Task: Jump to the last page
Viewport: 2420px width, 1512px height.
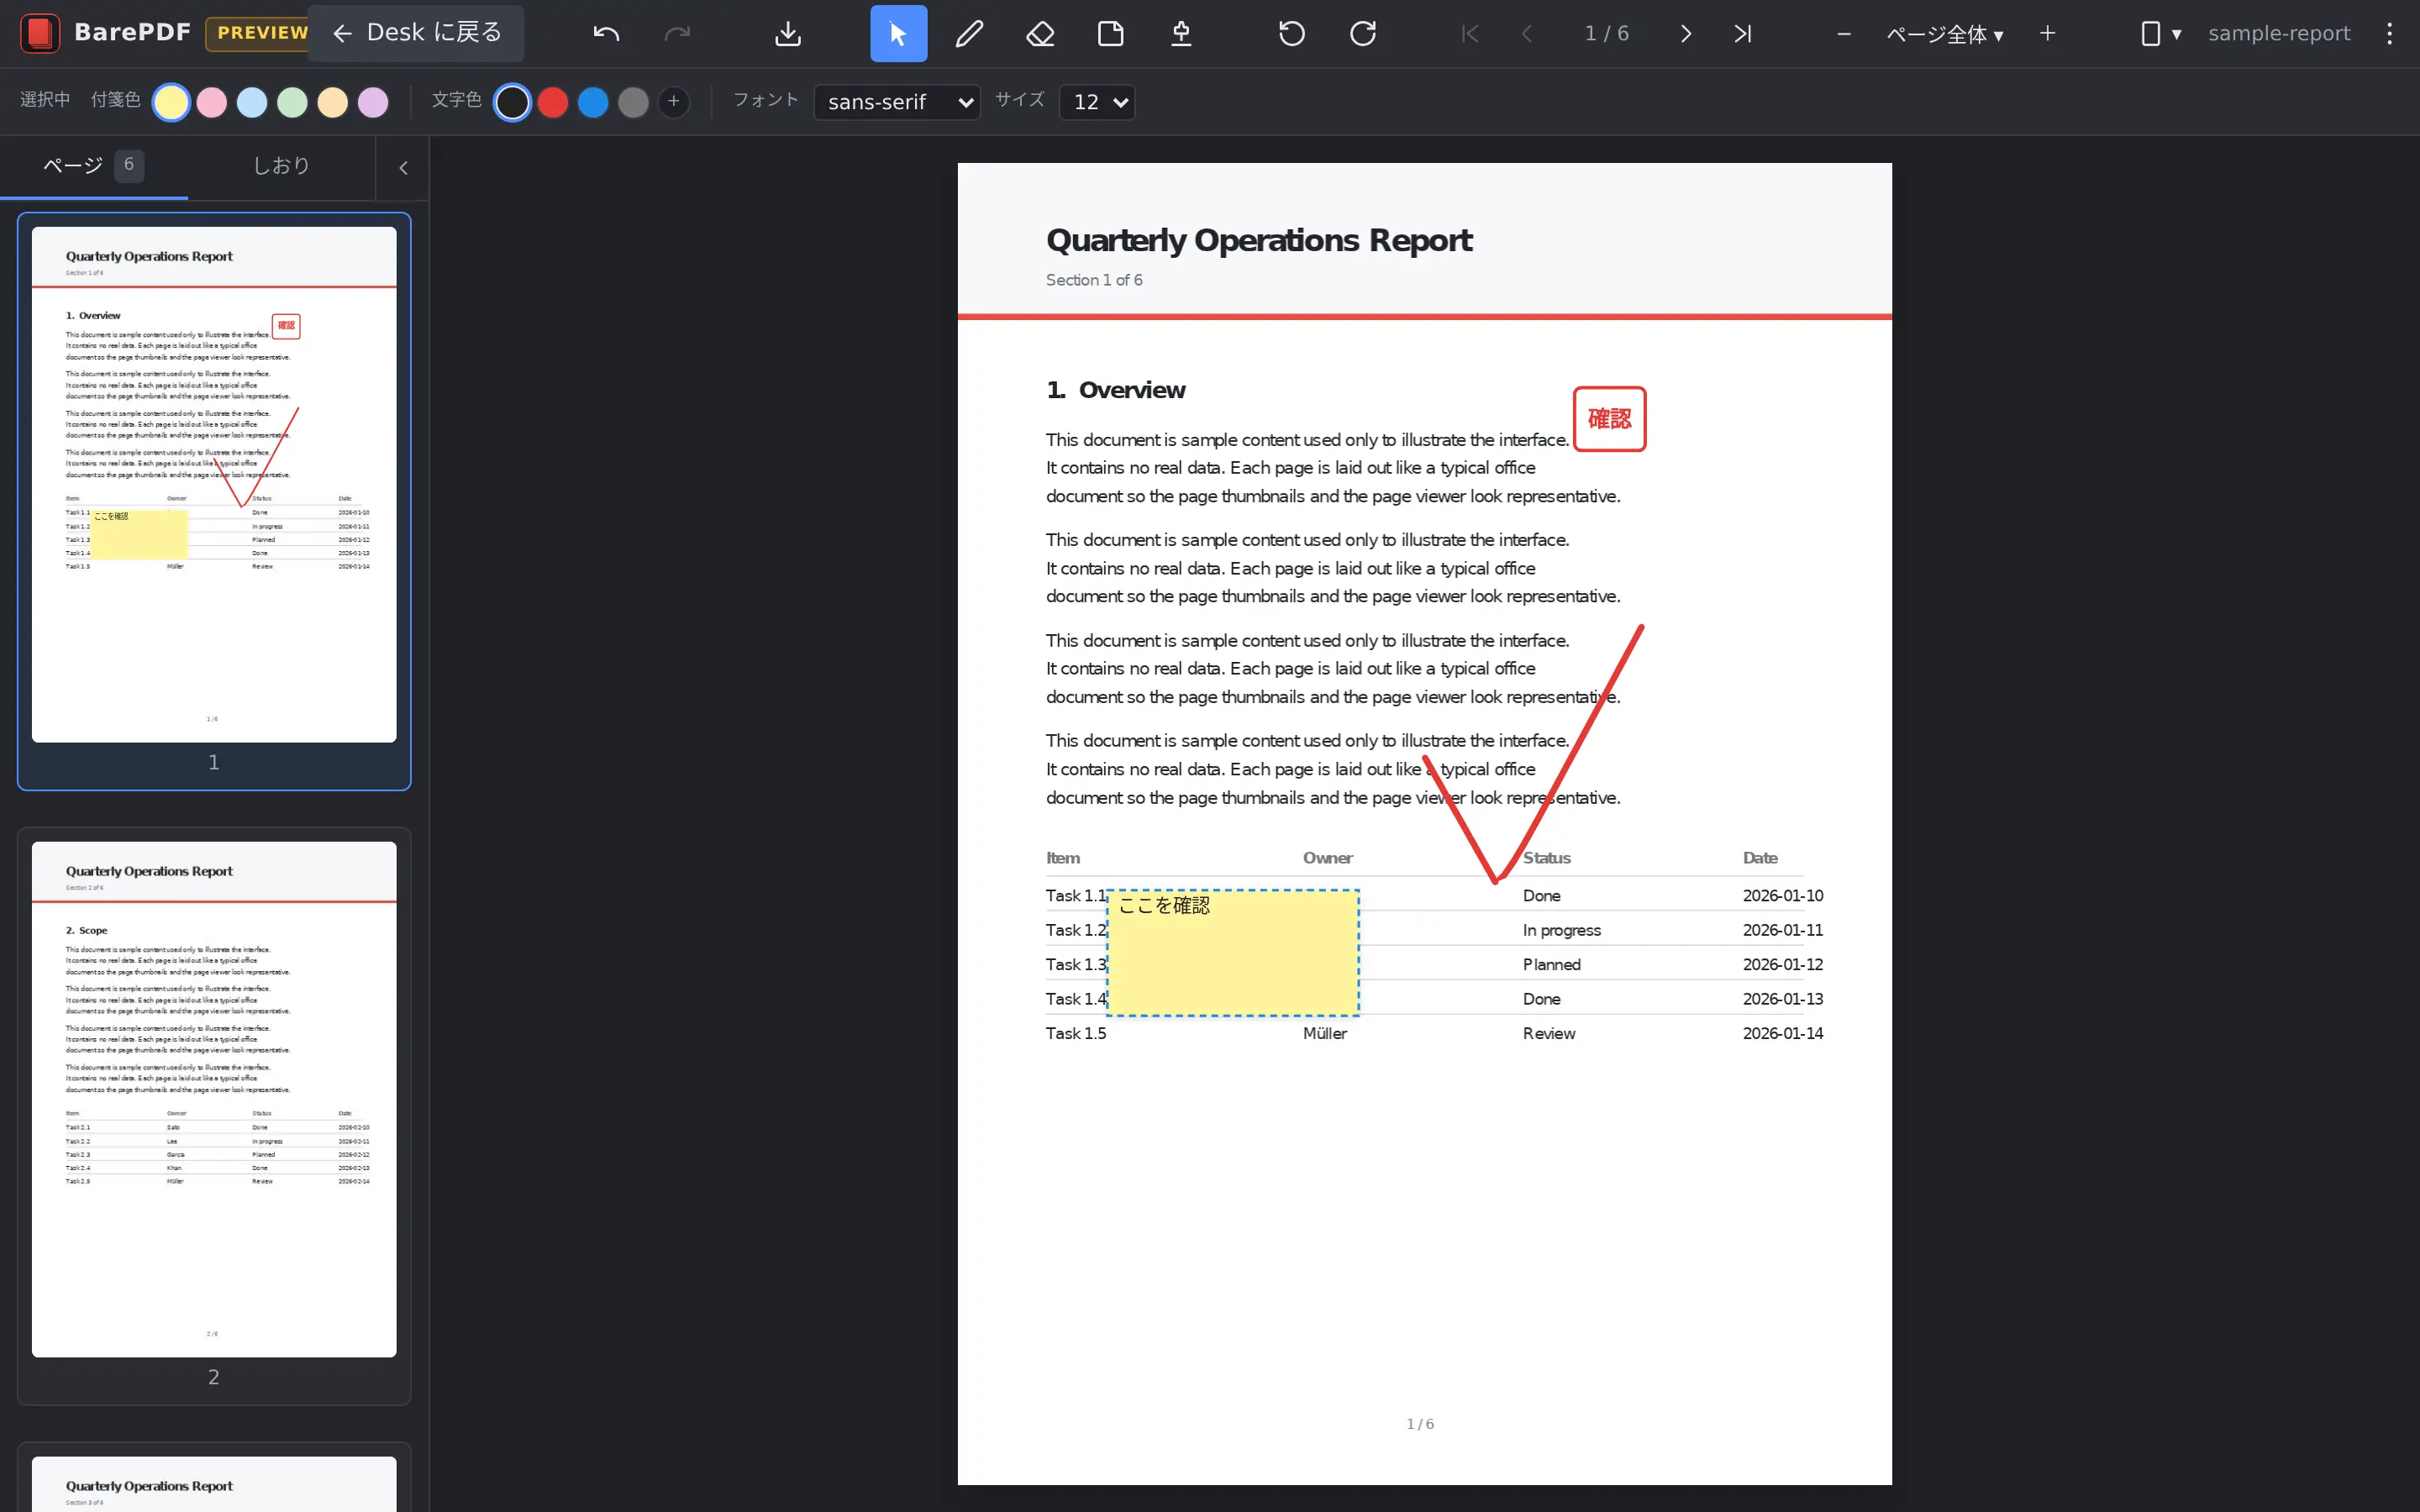Action: point(1743,33)
